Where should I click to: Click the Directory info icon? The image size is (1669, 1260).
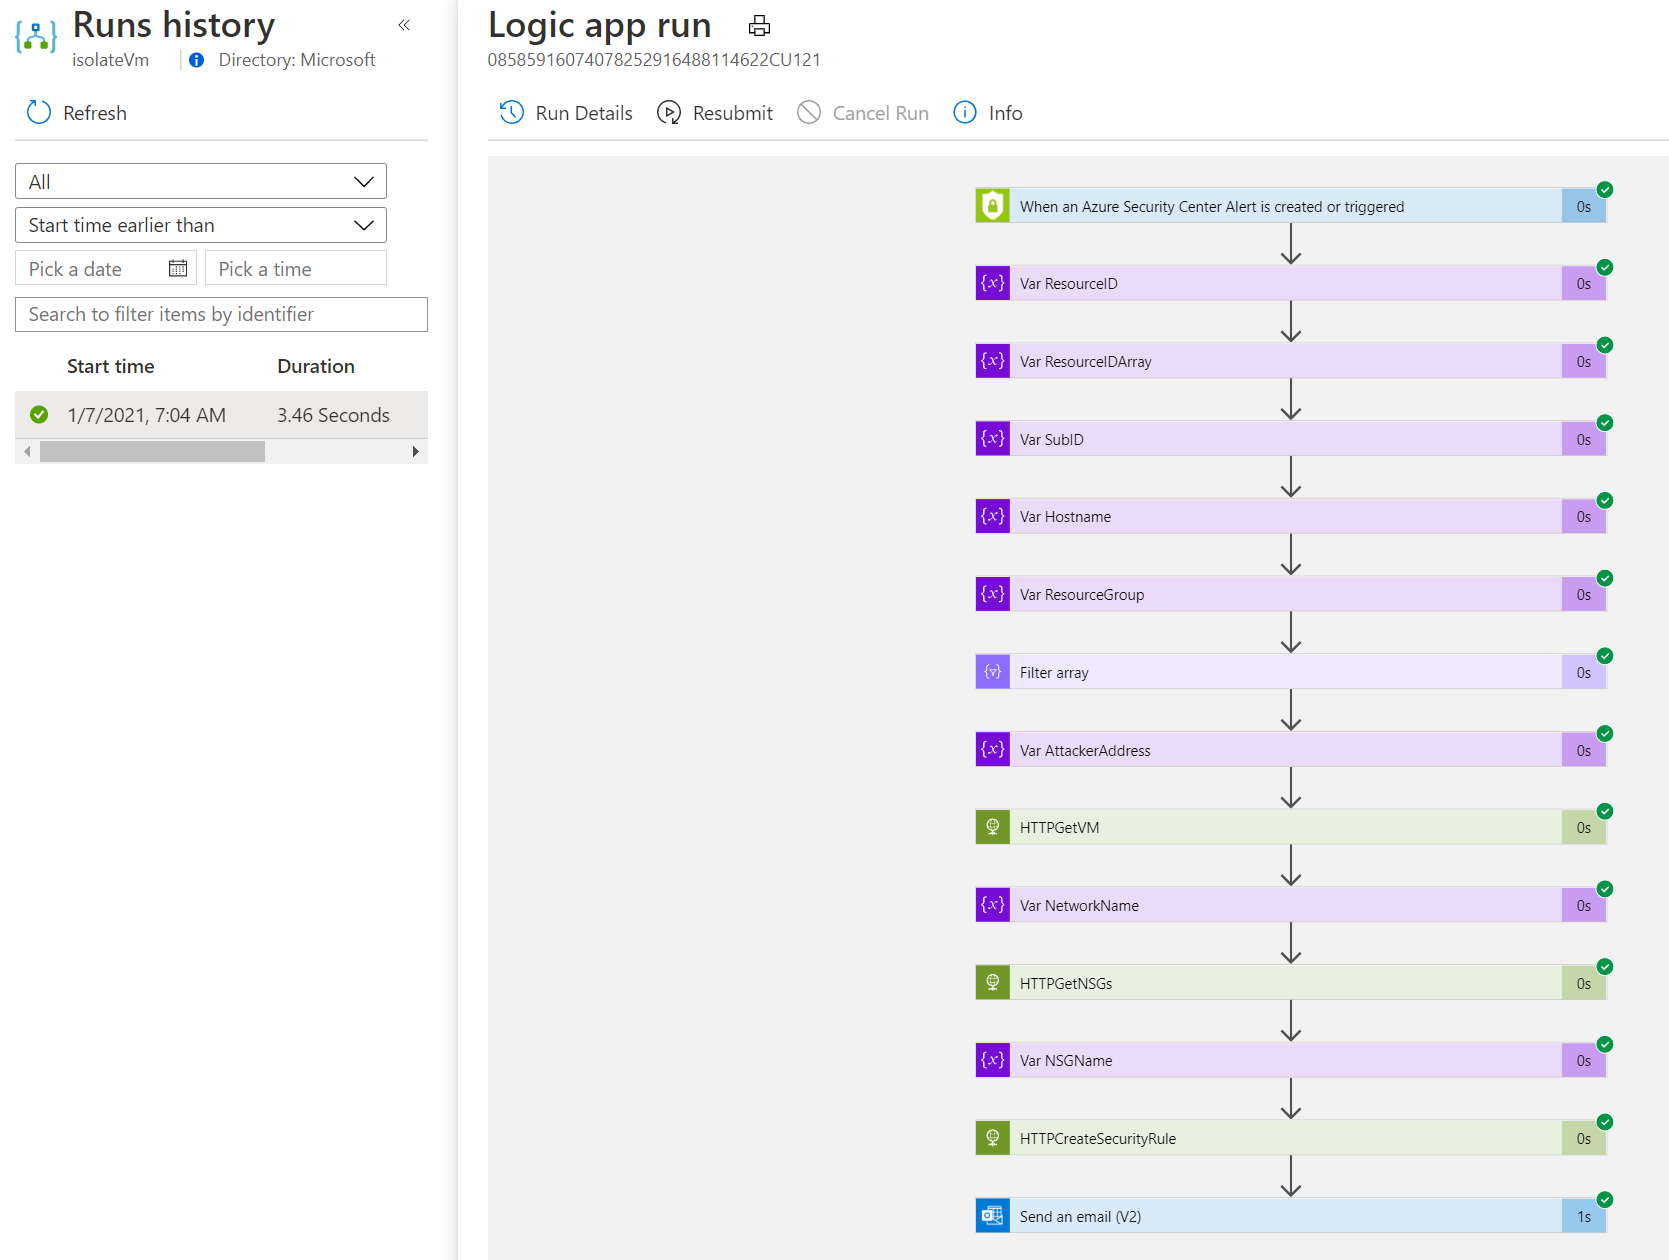coord(197,60)
